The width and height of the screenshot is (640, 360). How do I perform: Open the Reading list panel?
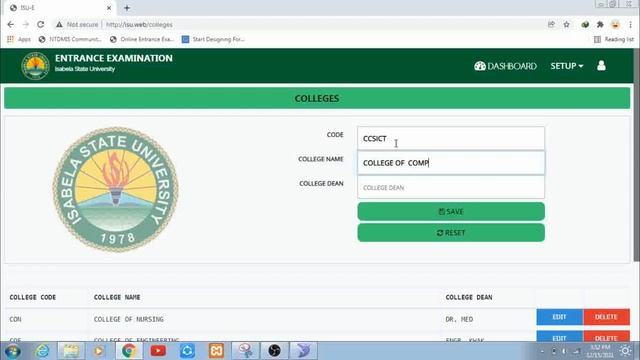click(614, 39)
